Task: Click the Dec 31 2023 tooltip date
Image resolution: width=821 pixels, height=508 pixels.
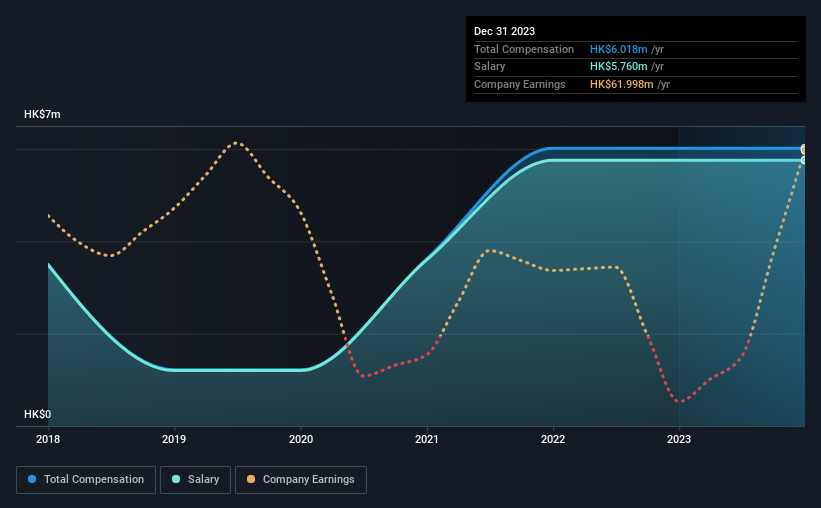Action: click(x=504, y=31)
